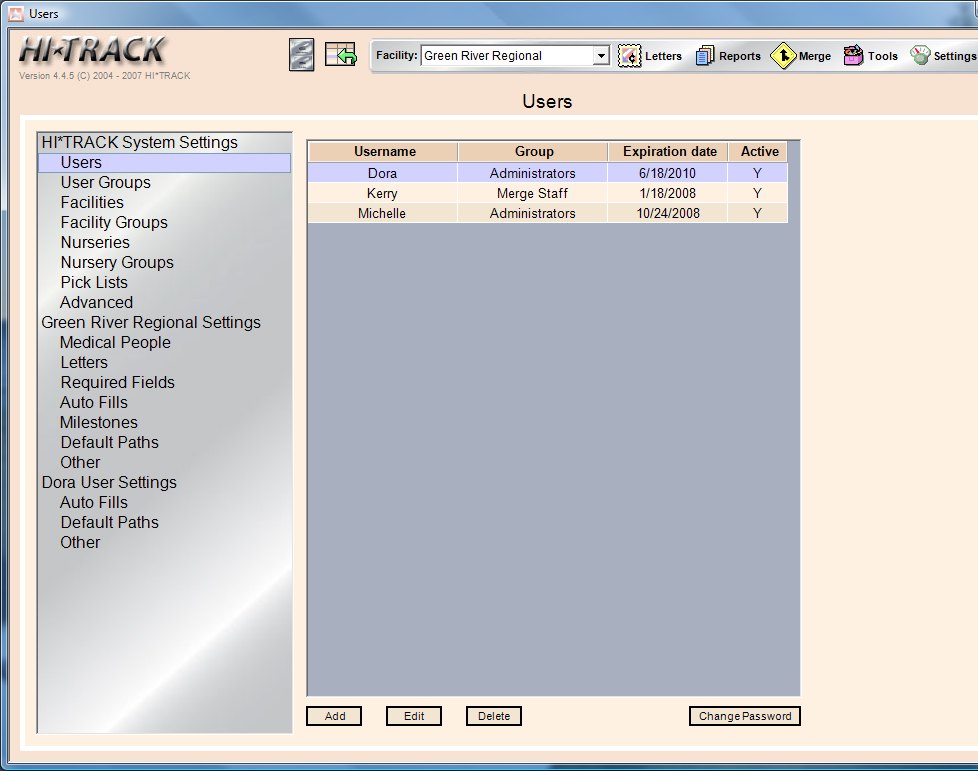The height and width of the screenshot is (771, 978).
Task: Open the Letters toolbar icon
Action: click(x=629, y=56)
